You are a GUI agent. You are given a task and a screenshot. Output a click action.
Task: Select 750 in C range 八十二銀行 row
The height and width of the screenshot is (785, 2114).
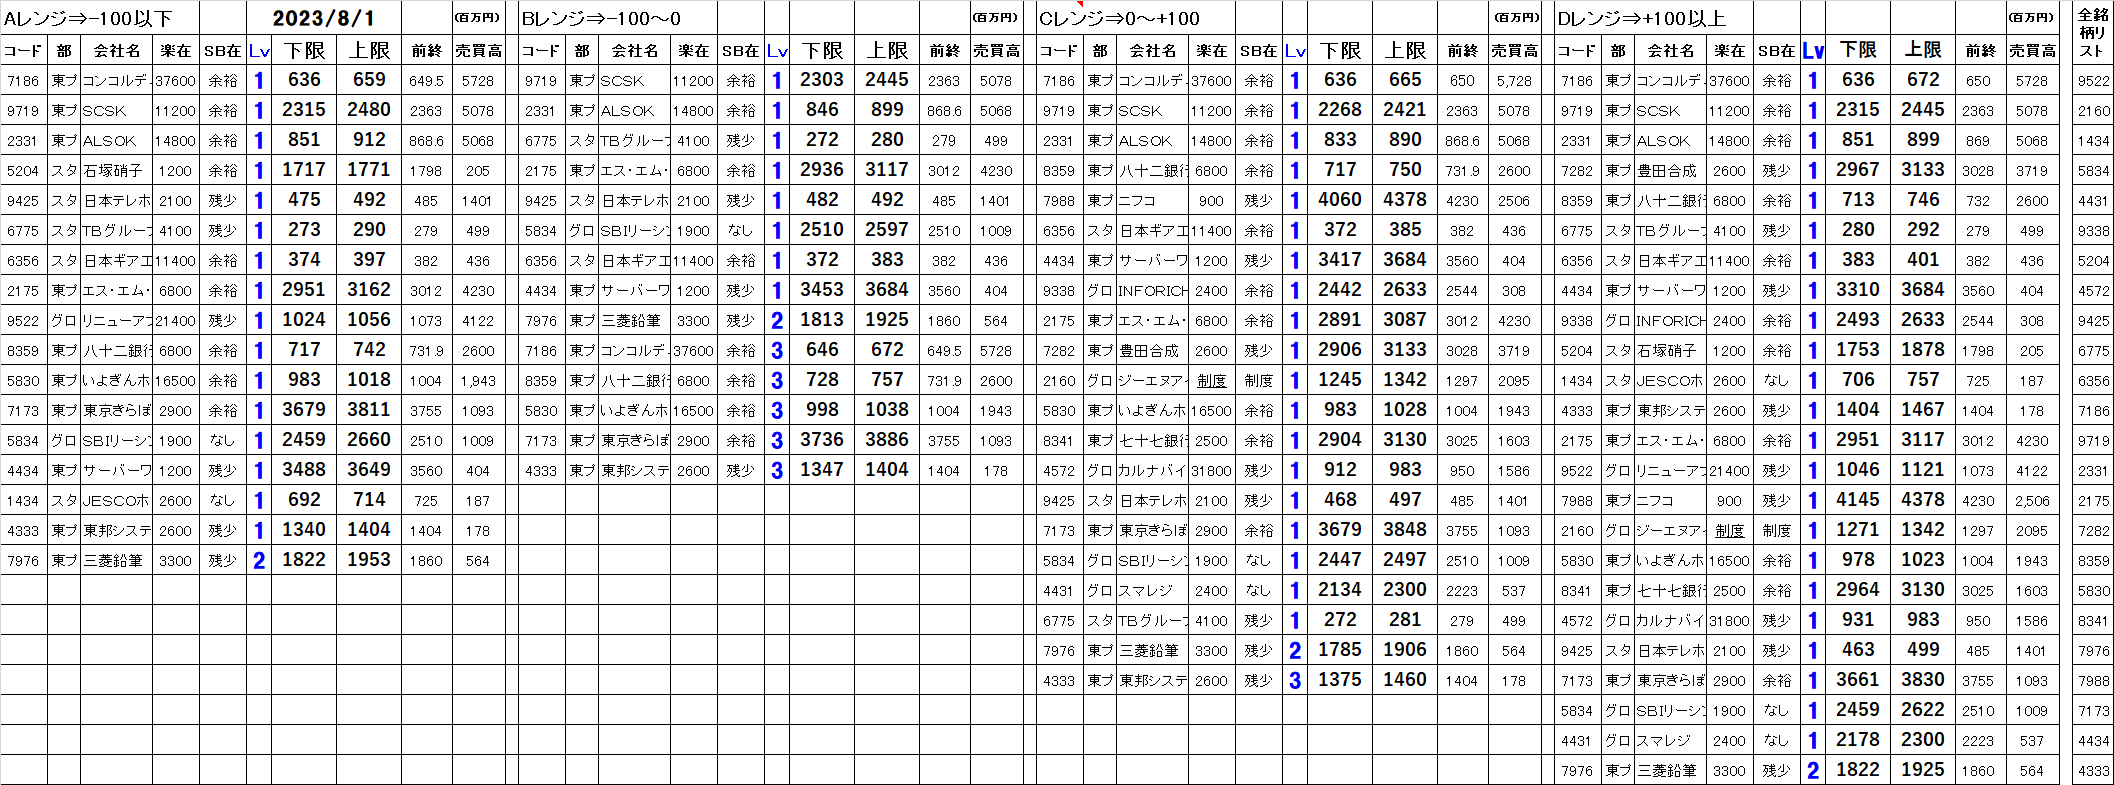1405,170
